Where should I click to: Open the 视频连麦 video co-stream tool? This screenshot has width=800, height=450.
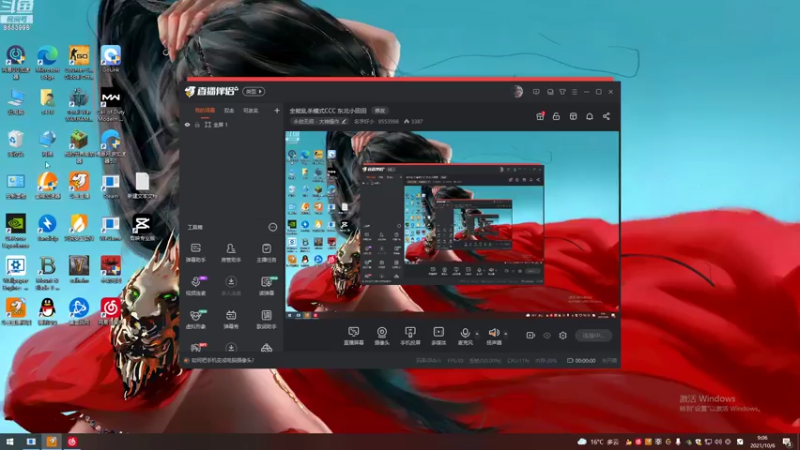point(195,286)
